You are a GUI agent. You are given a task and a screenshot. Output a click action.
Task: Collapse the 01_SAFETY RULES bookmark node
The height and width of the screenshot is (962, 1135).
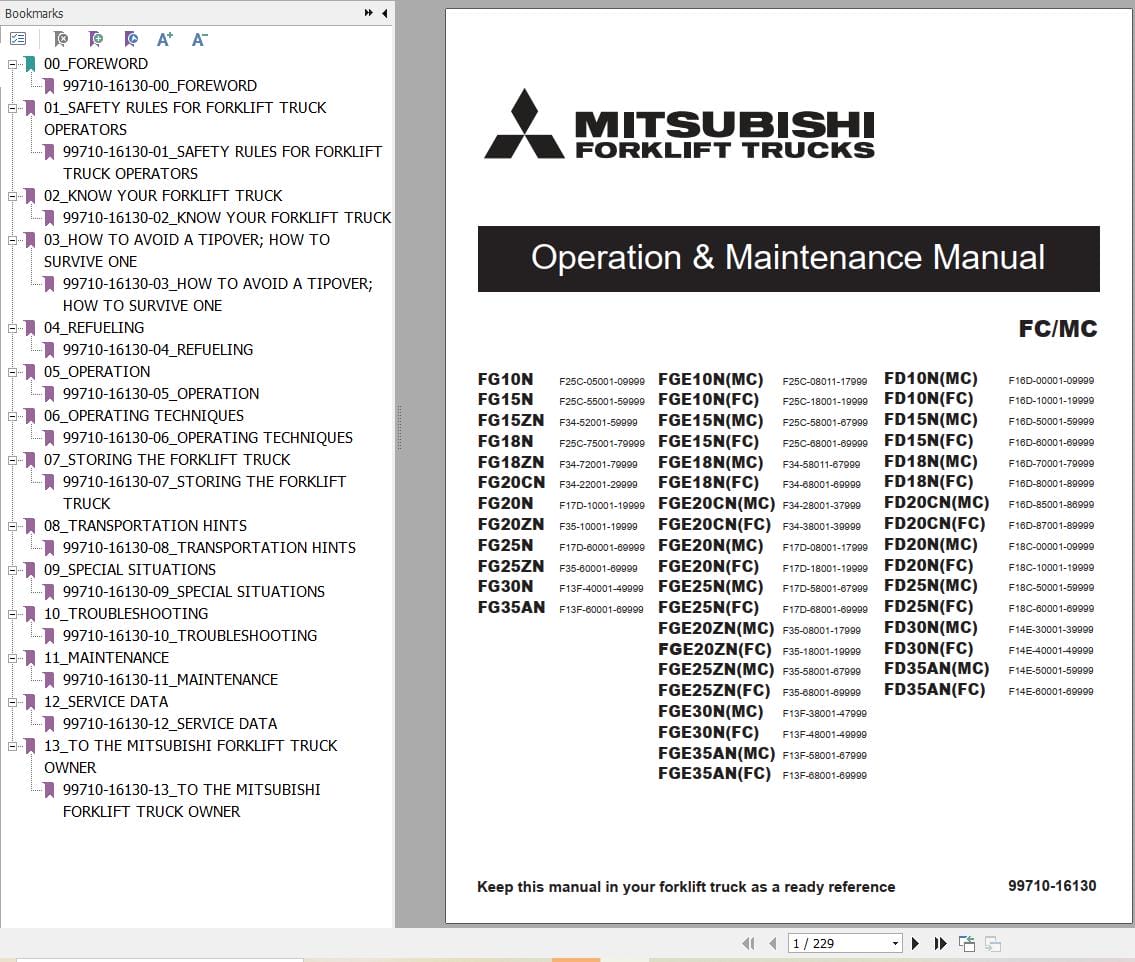(x=12, y=109)
